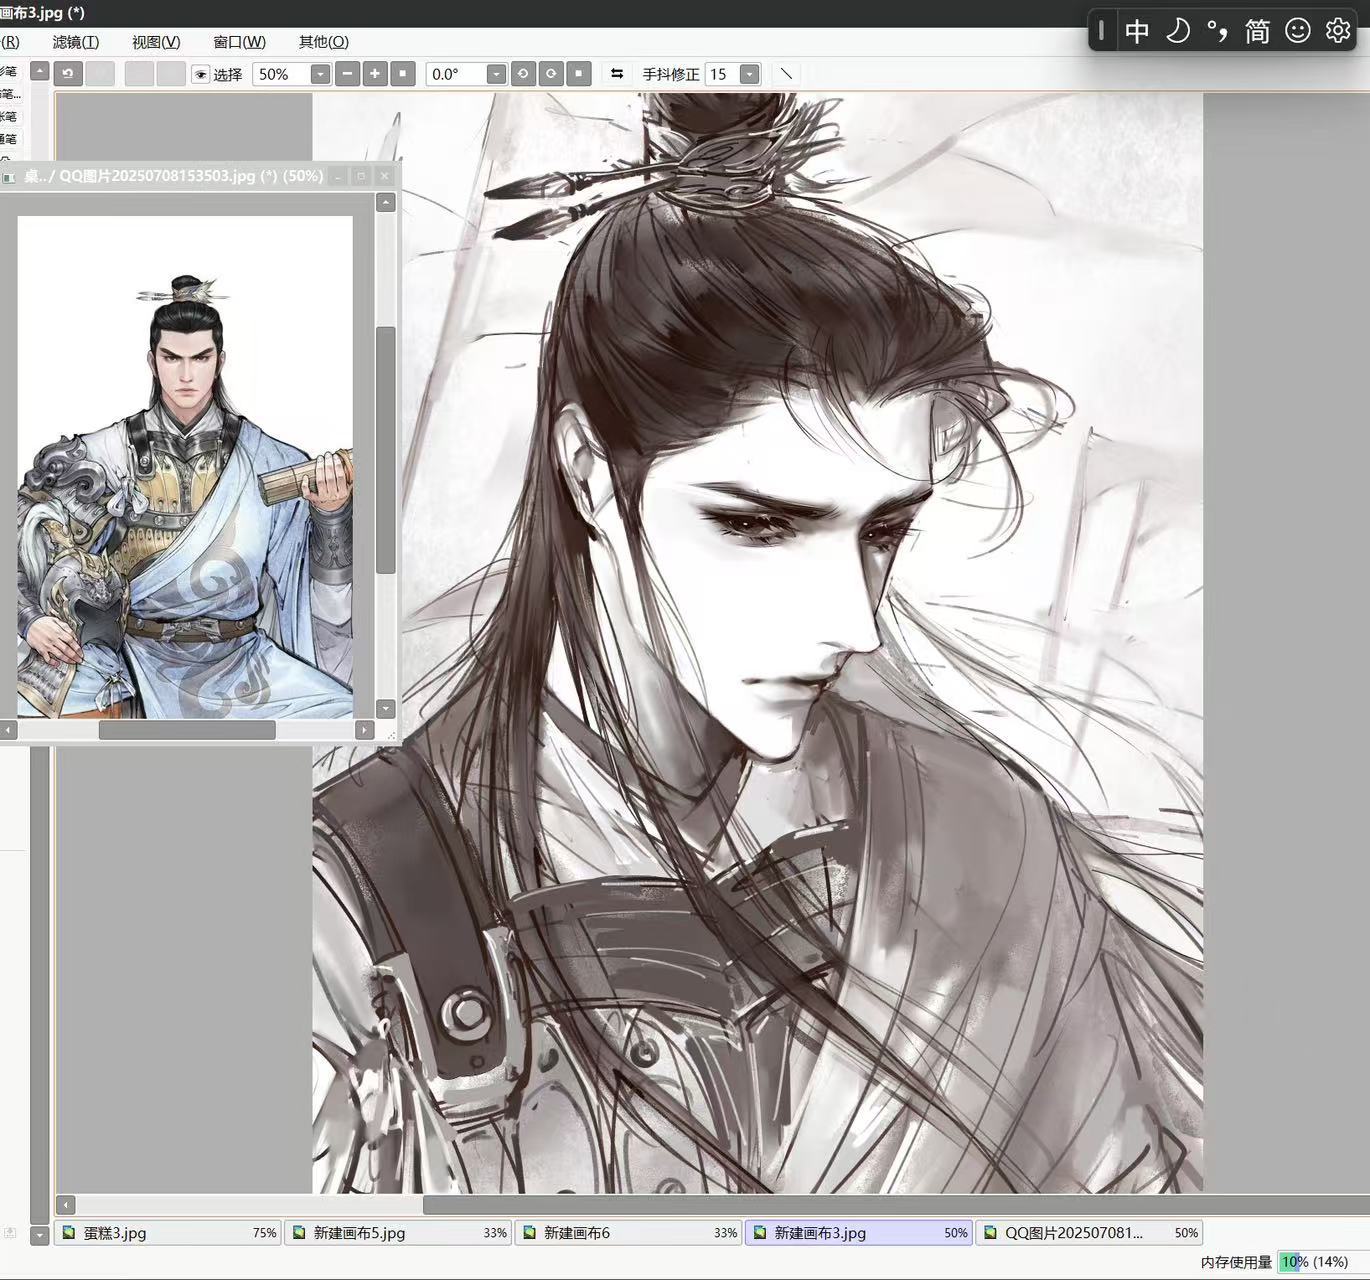Viewport: 1370px width, 1280px height.
Task: Click the reference window's vertical scrollbar thumb
Action: pos(386,450)
